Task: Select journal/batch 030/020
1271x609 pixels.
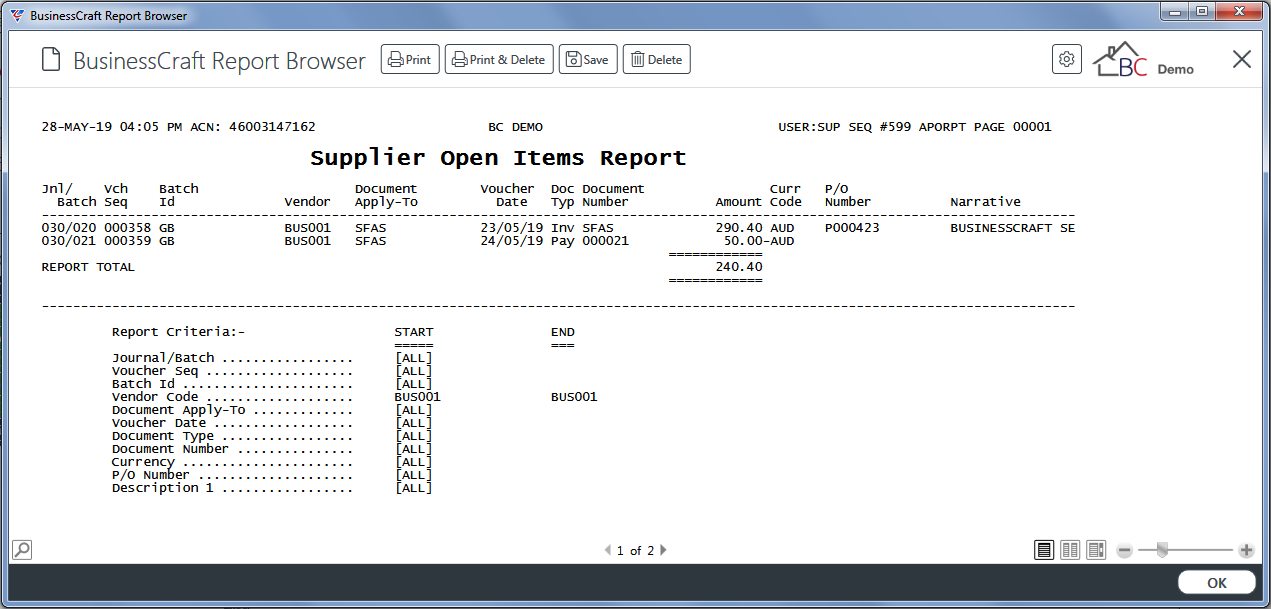Action: [x=68, y=228]
